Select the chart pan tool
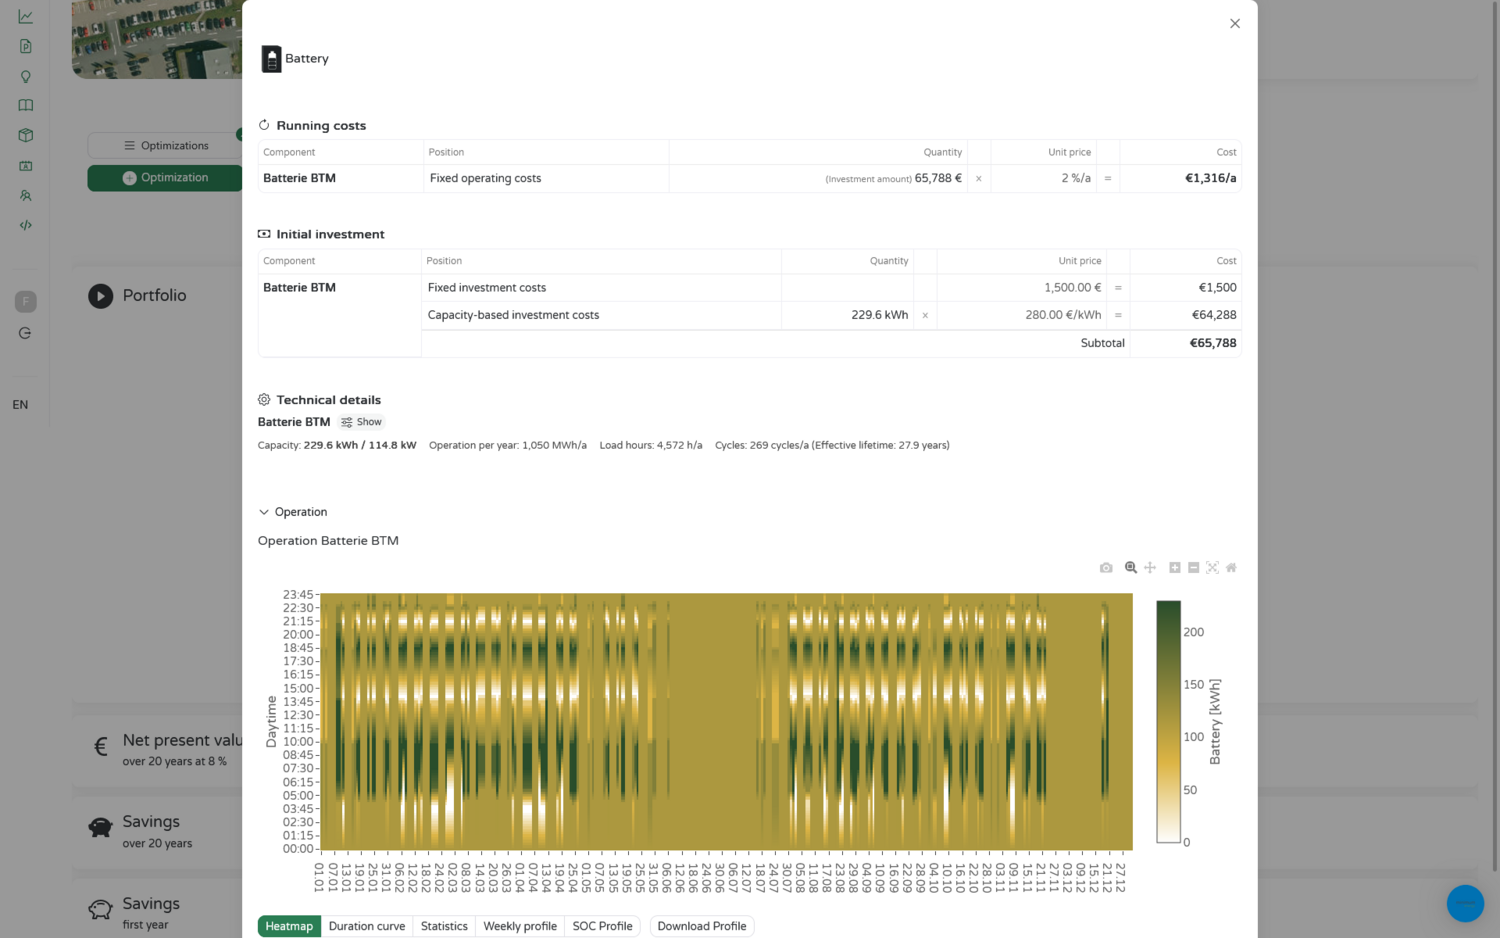Image resolution: width=1500 pixels, height=938 pixels. click(1150, 568)
